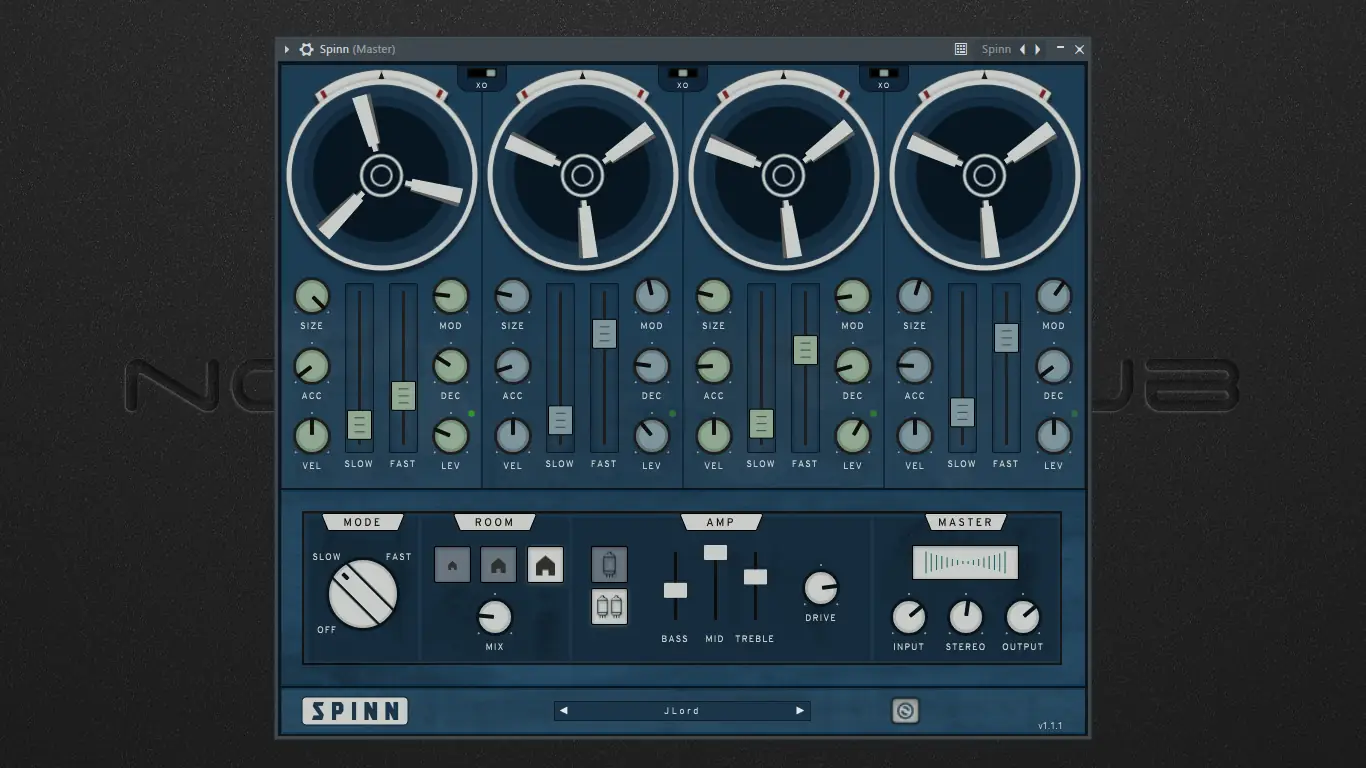Image resolution: width=1366 pixels, height=768 pixels.
Task: Select the small room icon
Action: (452, 564)
